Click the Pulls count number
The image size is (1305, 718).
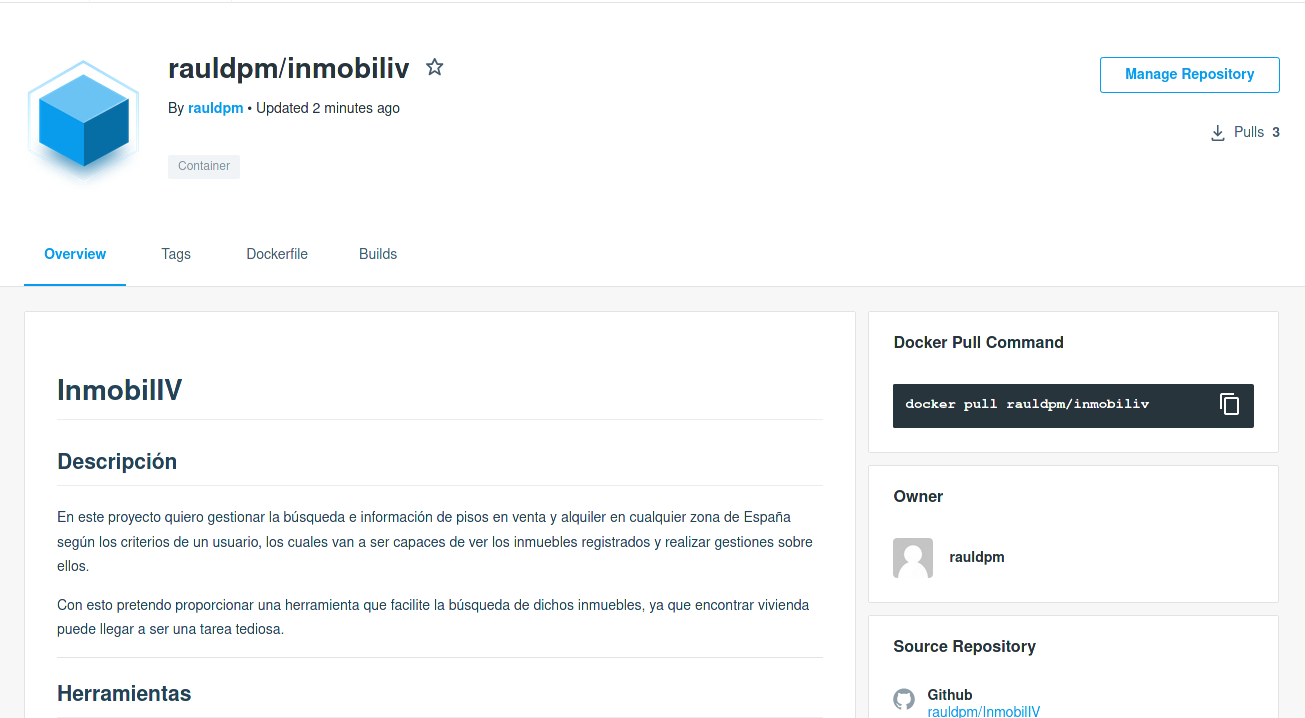(x=1276, y=132)
